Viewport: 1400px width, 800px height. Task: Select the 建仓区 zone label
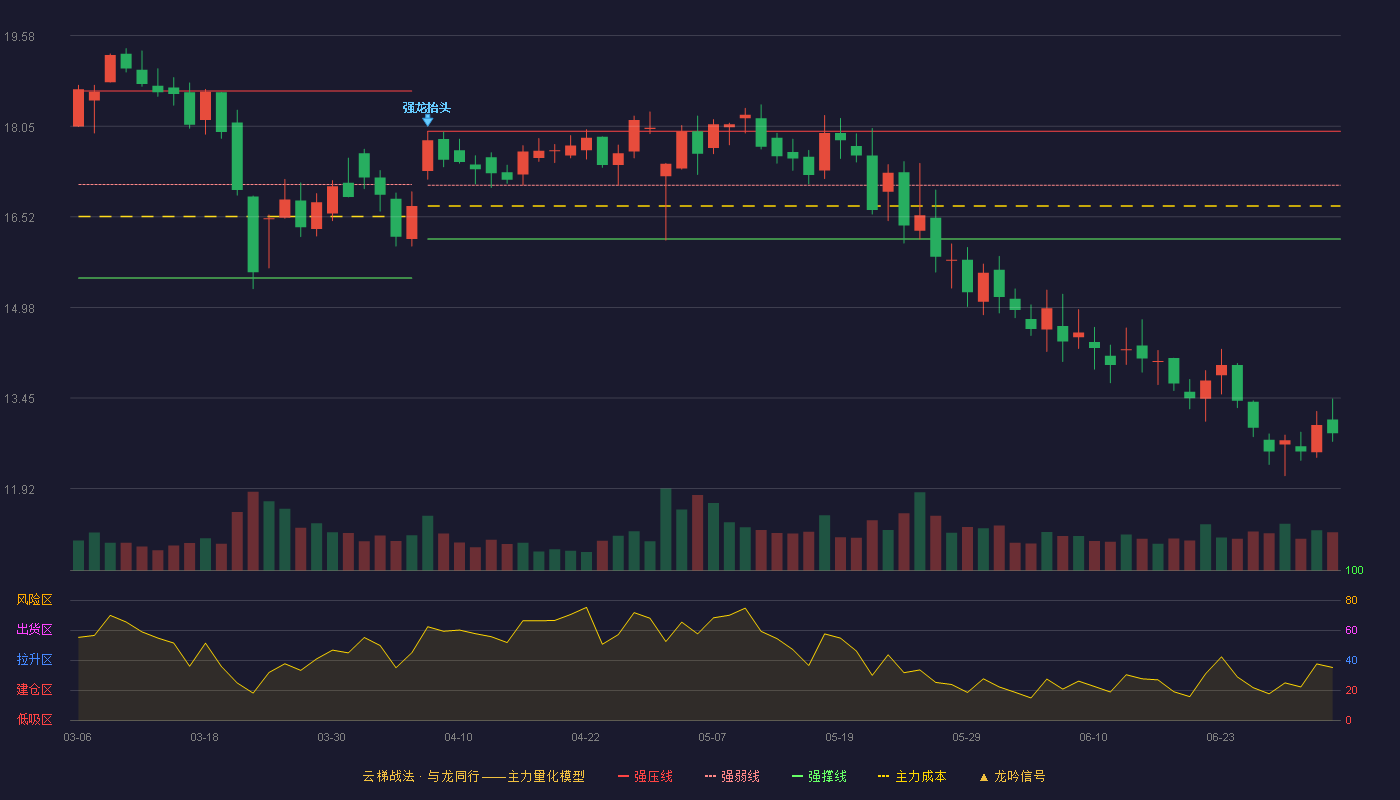(34, 690)
